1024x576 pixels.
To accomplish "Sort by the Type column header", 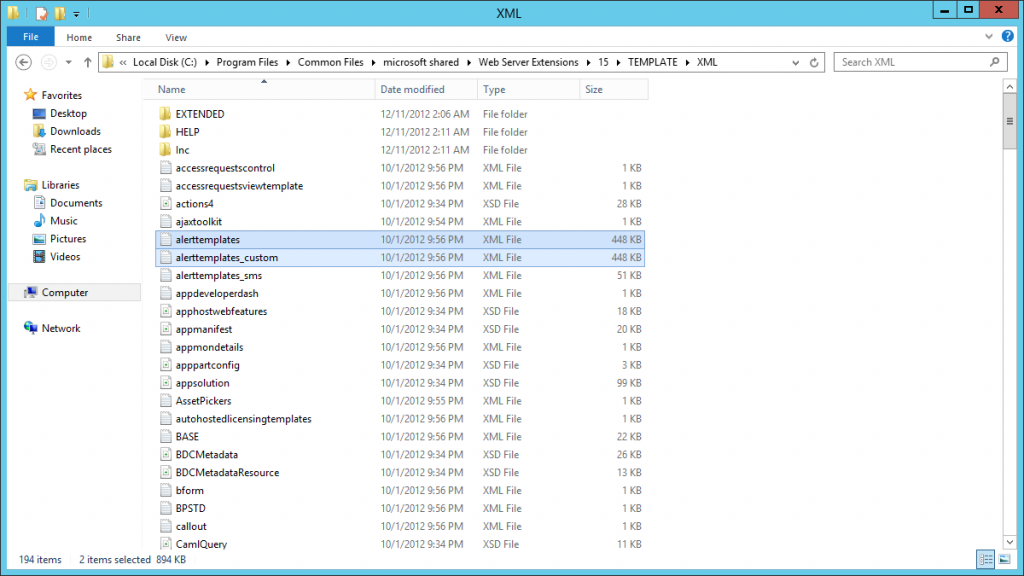I will pos(528,89).
